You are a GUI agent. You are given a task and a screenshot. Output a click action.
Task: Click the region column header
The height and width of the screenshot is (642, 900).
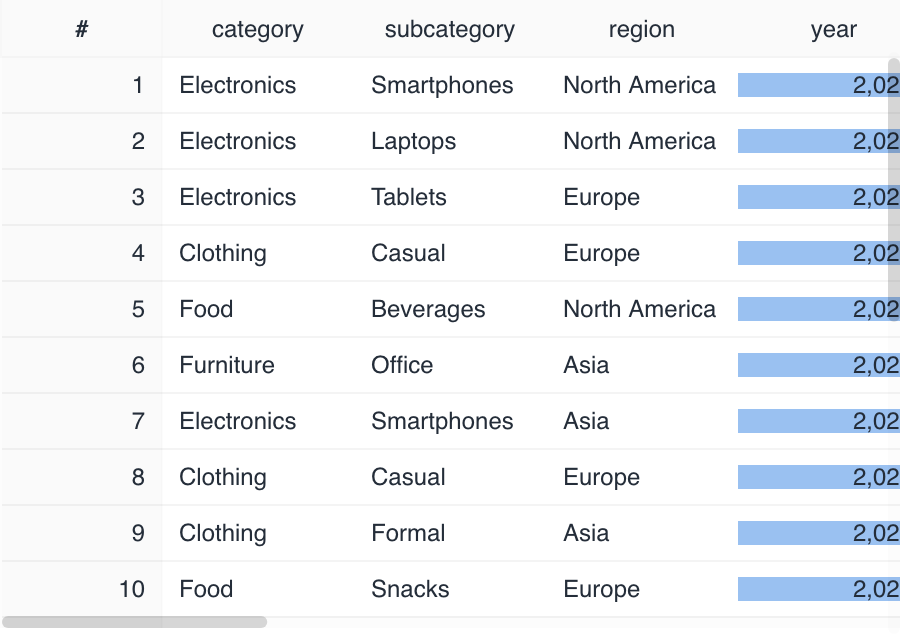coord(641,30)
